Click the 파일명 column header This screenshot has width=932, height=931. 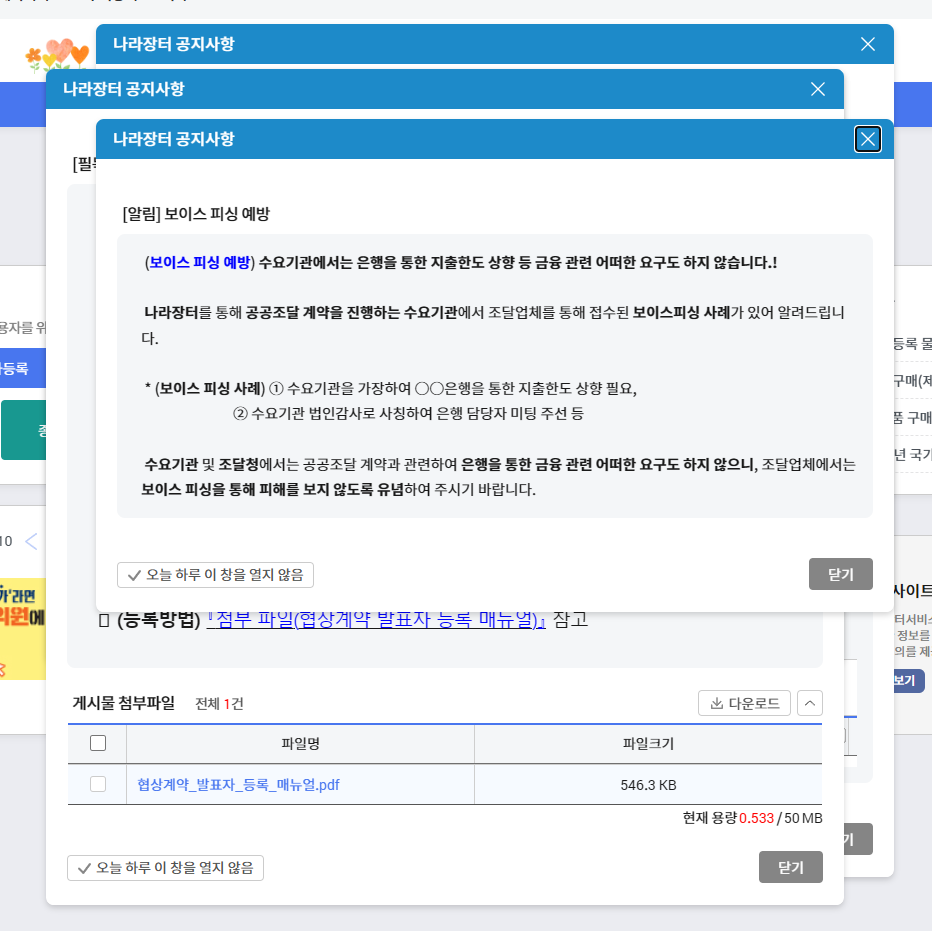[x=300, y=744]
